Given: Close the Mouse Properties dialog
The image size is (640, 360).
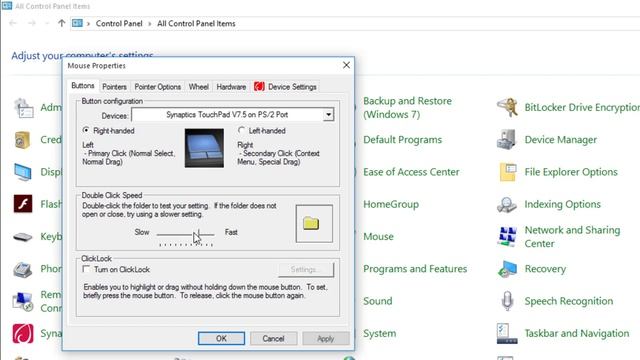Looking at the screenshot, I should [346, 65].
